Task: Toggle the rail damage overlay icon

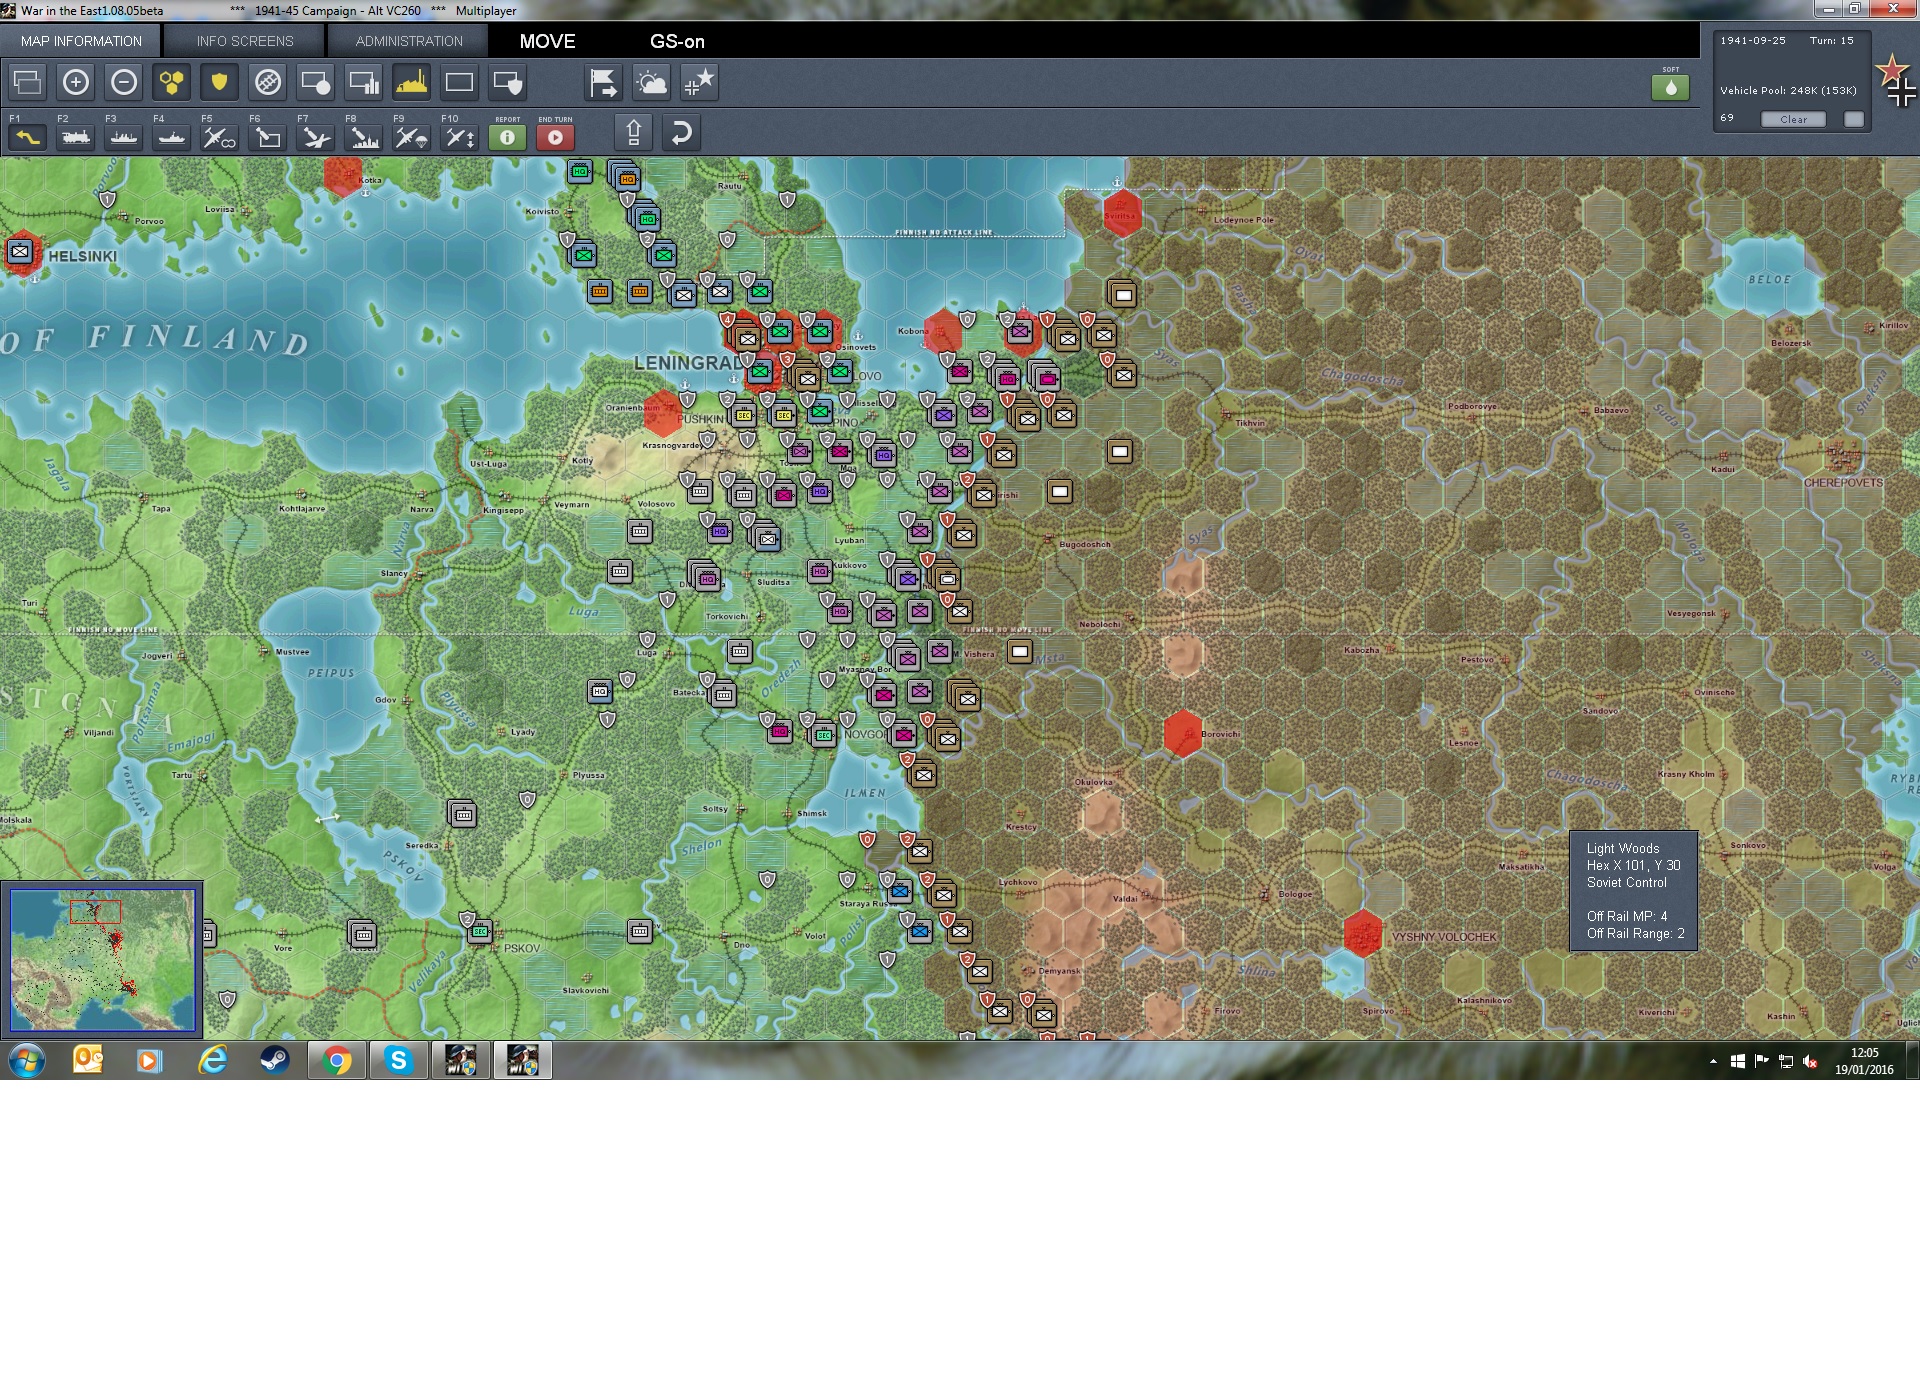Action: tap(268, 82)
